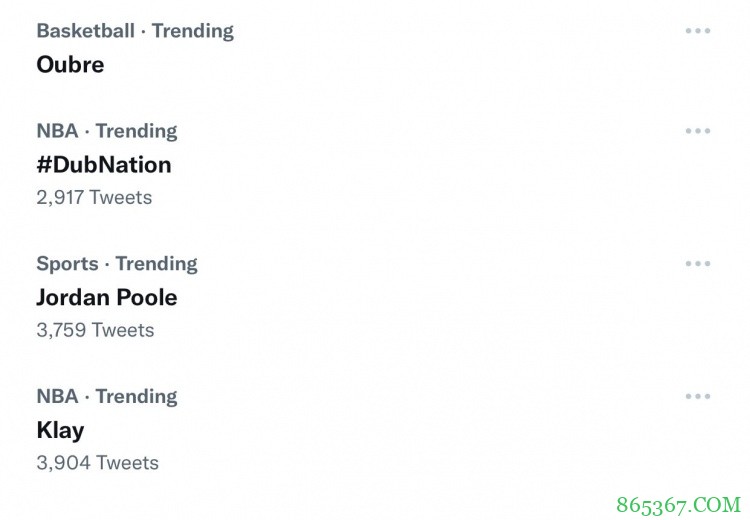750x520 pixels.
Task: Click the 3,904 Tweets count
Action: tap(97, 462)
